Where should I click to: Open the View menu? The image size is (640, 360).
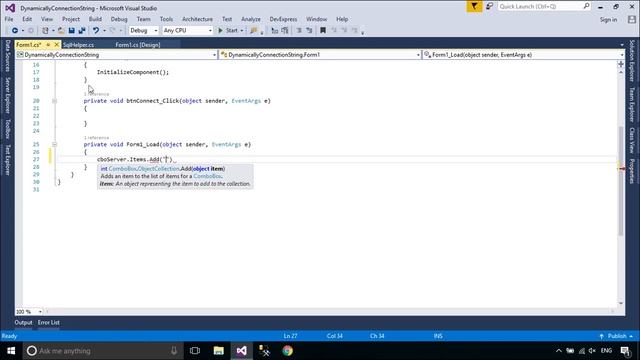pos(47,19)
